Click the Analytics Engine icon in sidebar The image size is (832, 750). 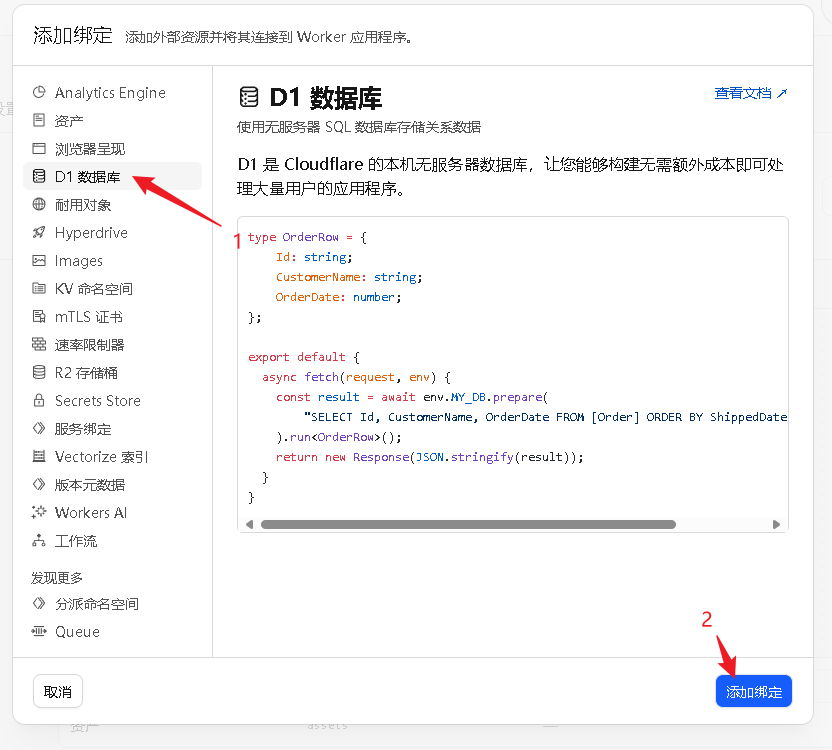39,93
